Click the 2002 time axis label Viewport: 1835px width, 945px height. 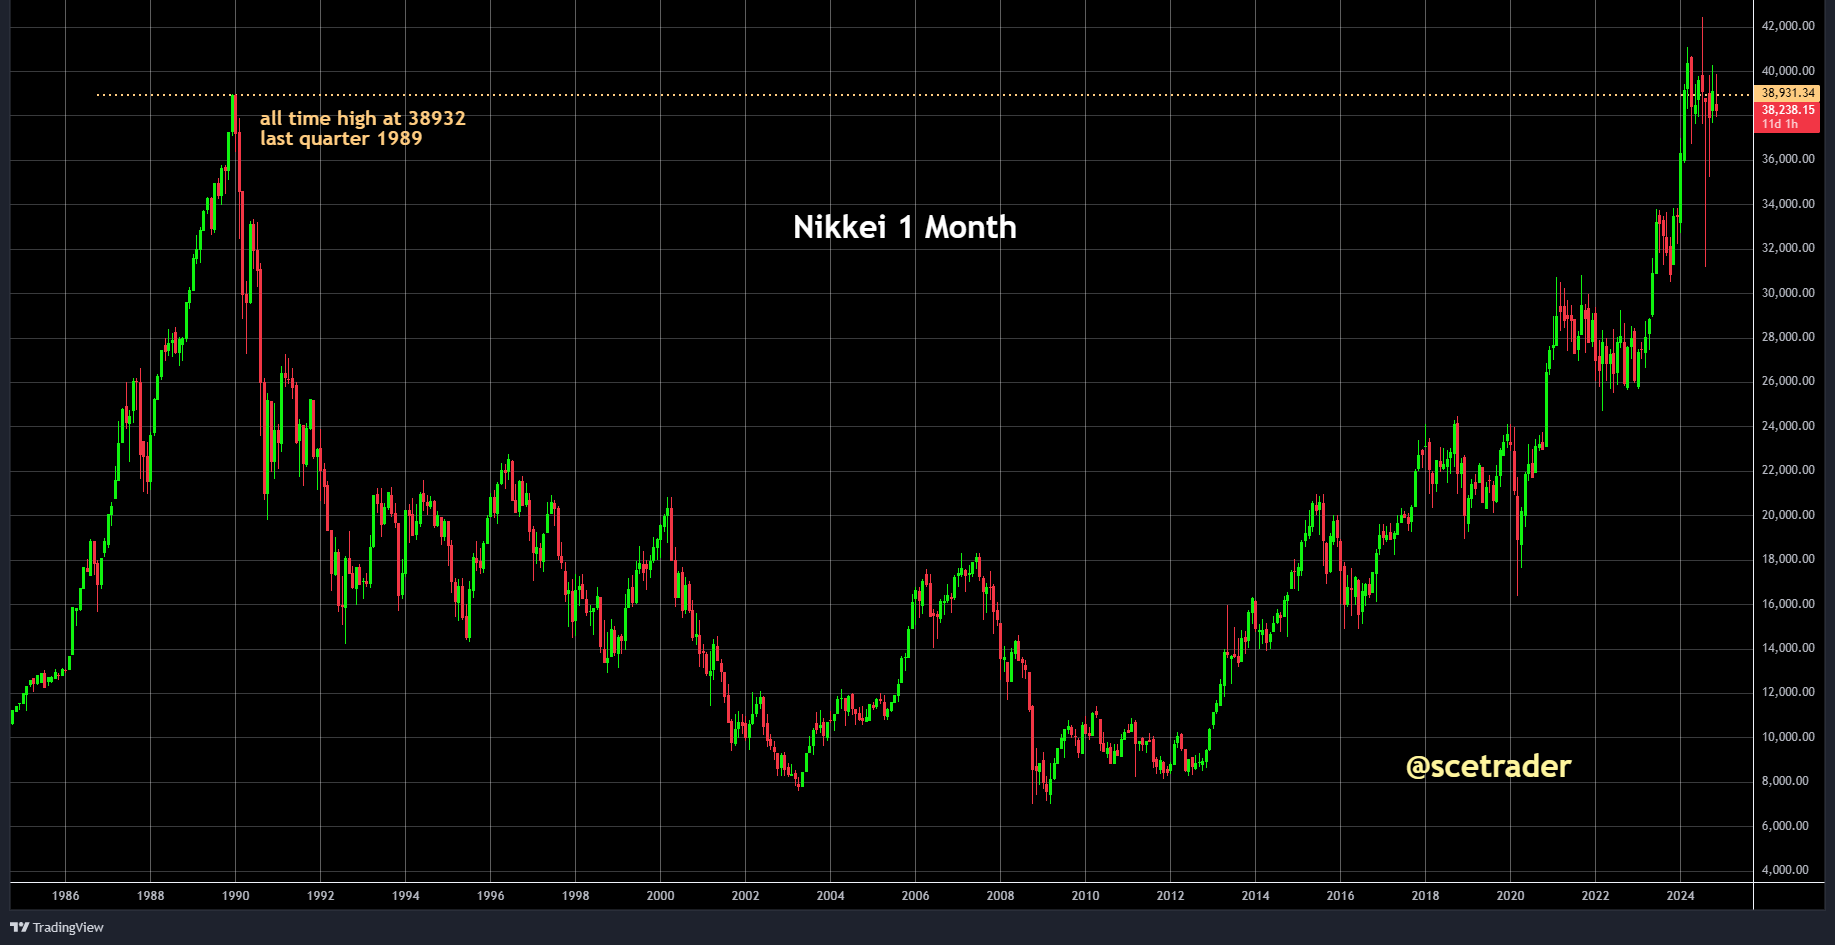746,896
